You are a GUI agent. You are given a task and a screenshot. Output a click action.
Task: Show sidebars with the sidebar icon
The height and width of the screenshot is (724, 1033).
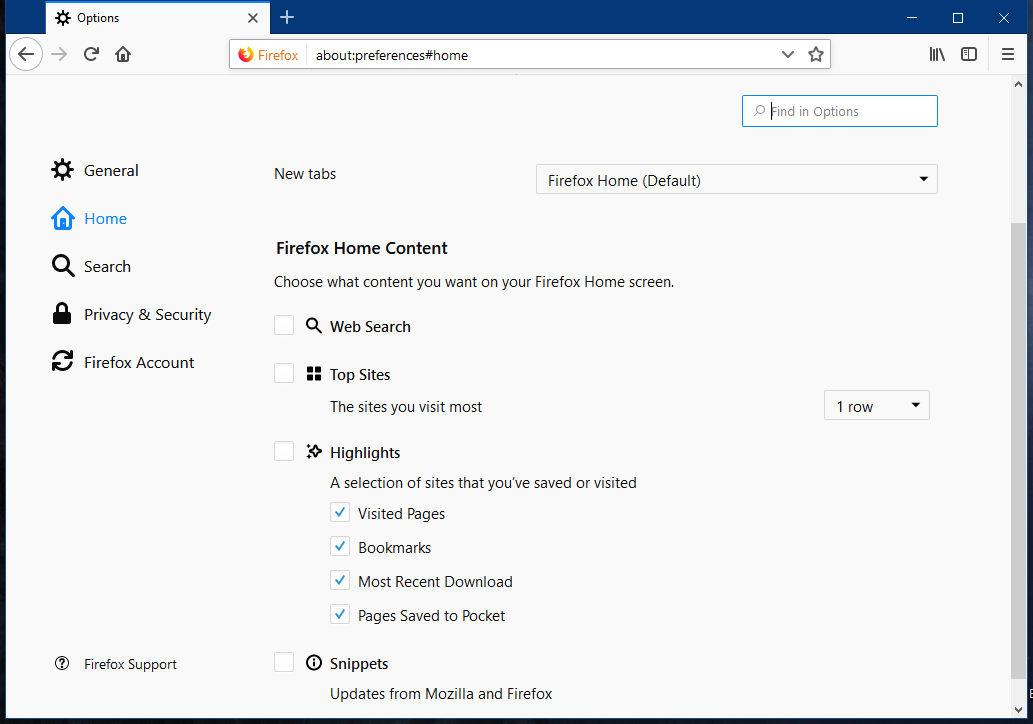tap(968, 54)
